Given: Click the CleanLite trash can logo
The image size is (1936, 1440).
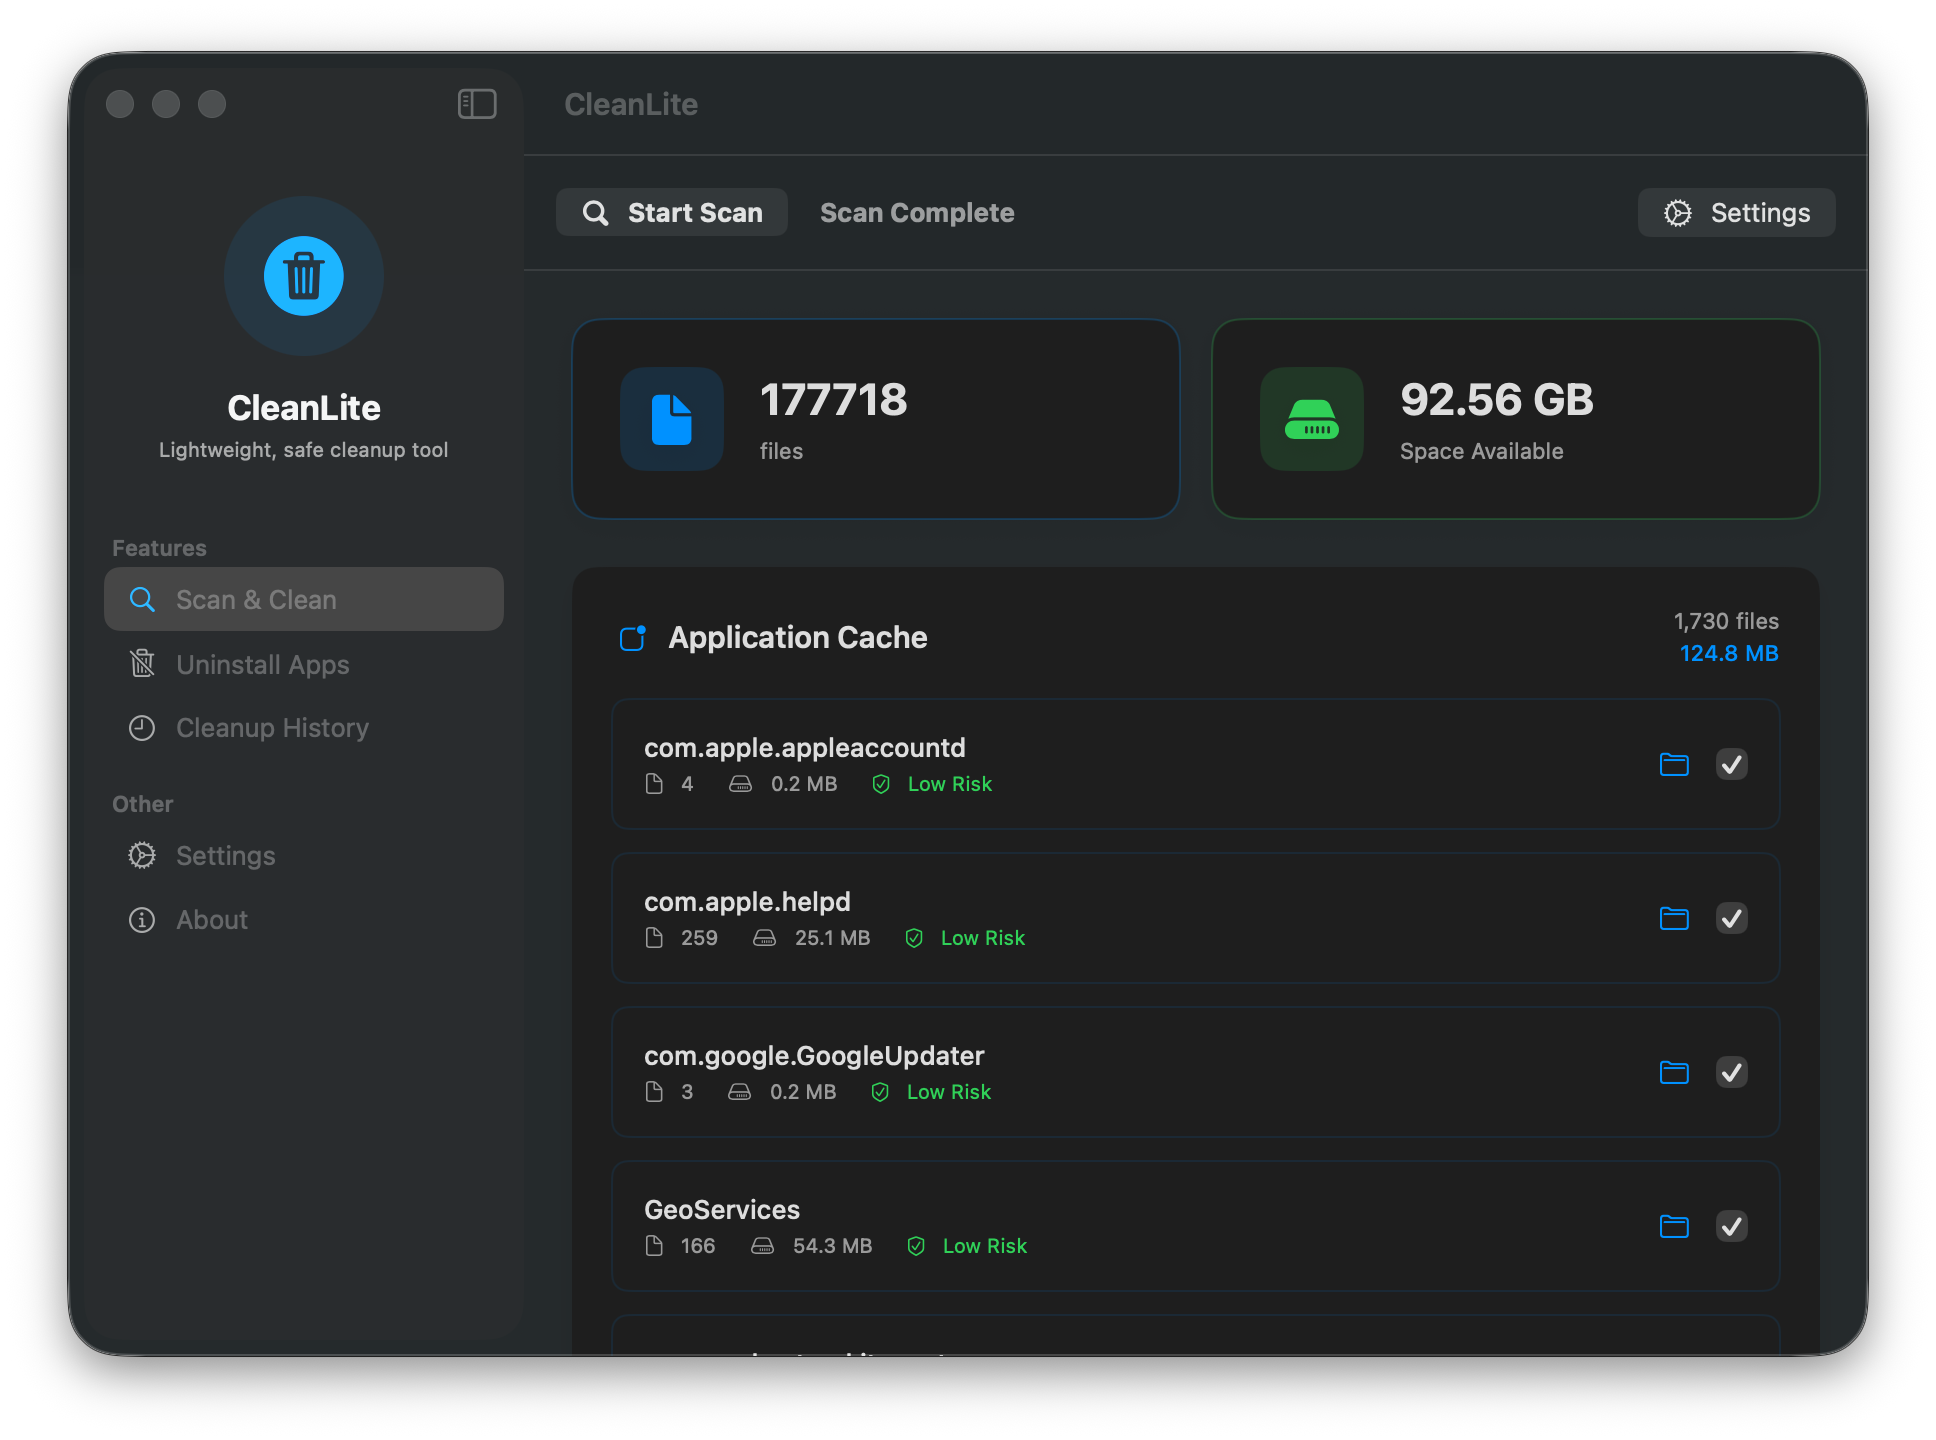Looking at the screenshot, I should coord(304,277).
